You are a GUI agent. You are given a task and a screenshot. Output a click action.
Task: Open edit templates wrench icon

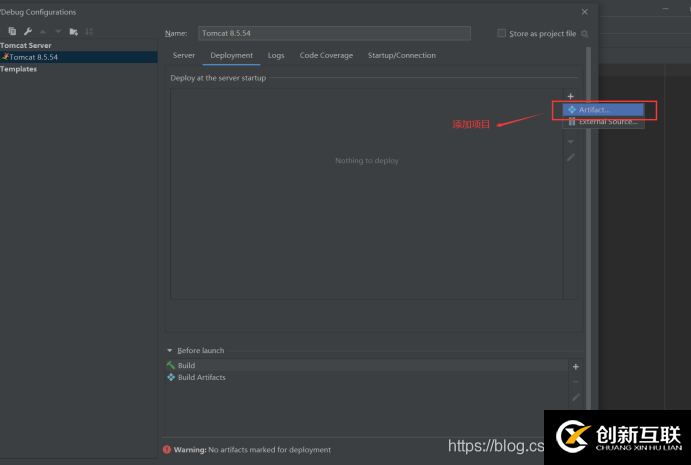point(28,31)
